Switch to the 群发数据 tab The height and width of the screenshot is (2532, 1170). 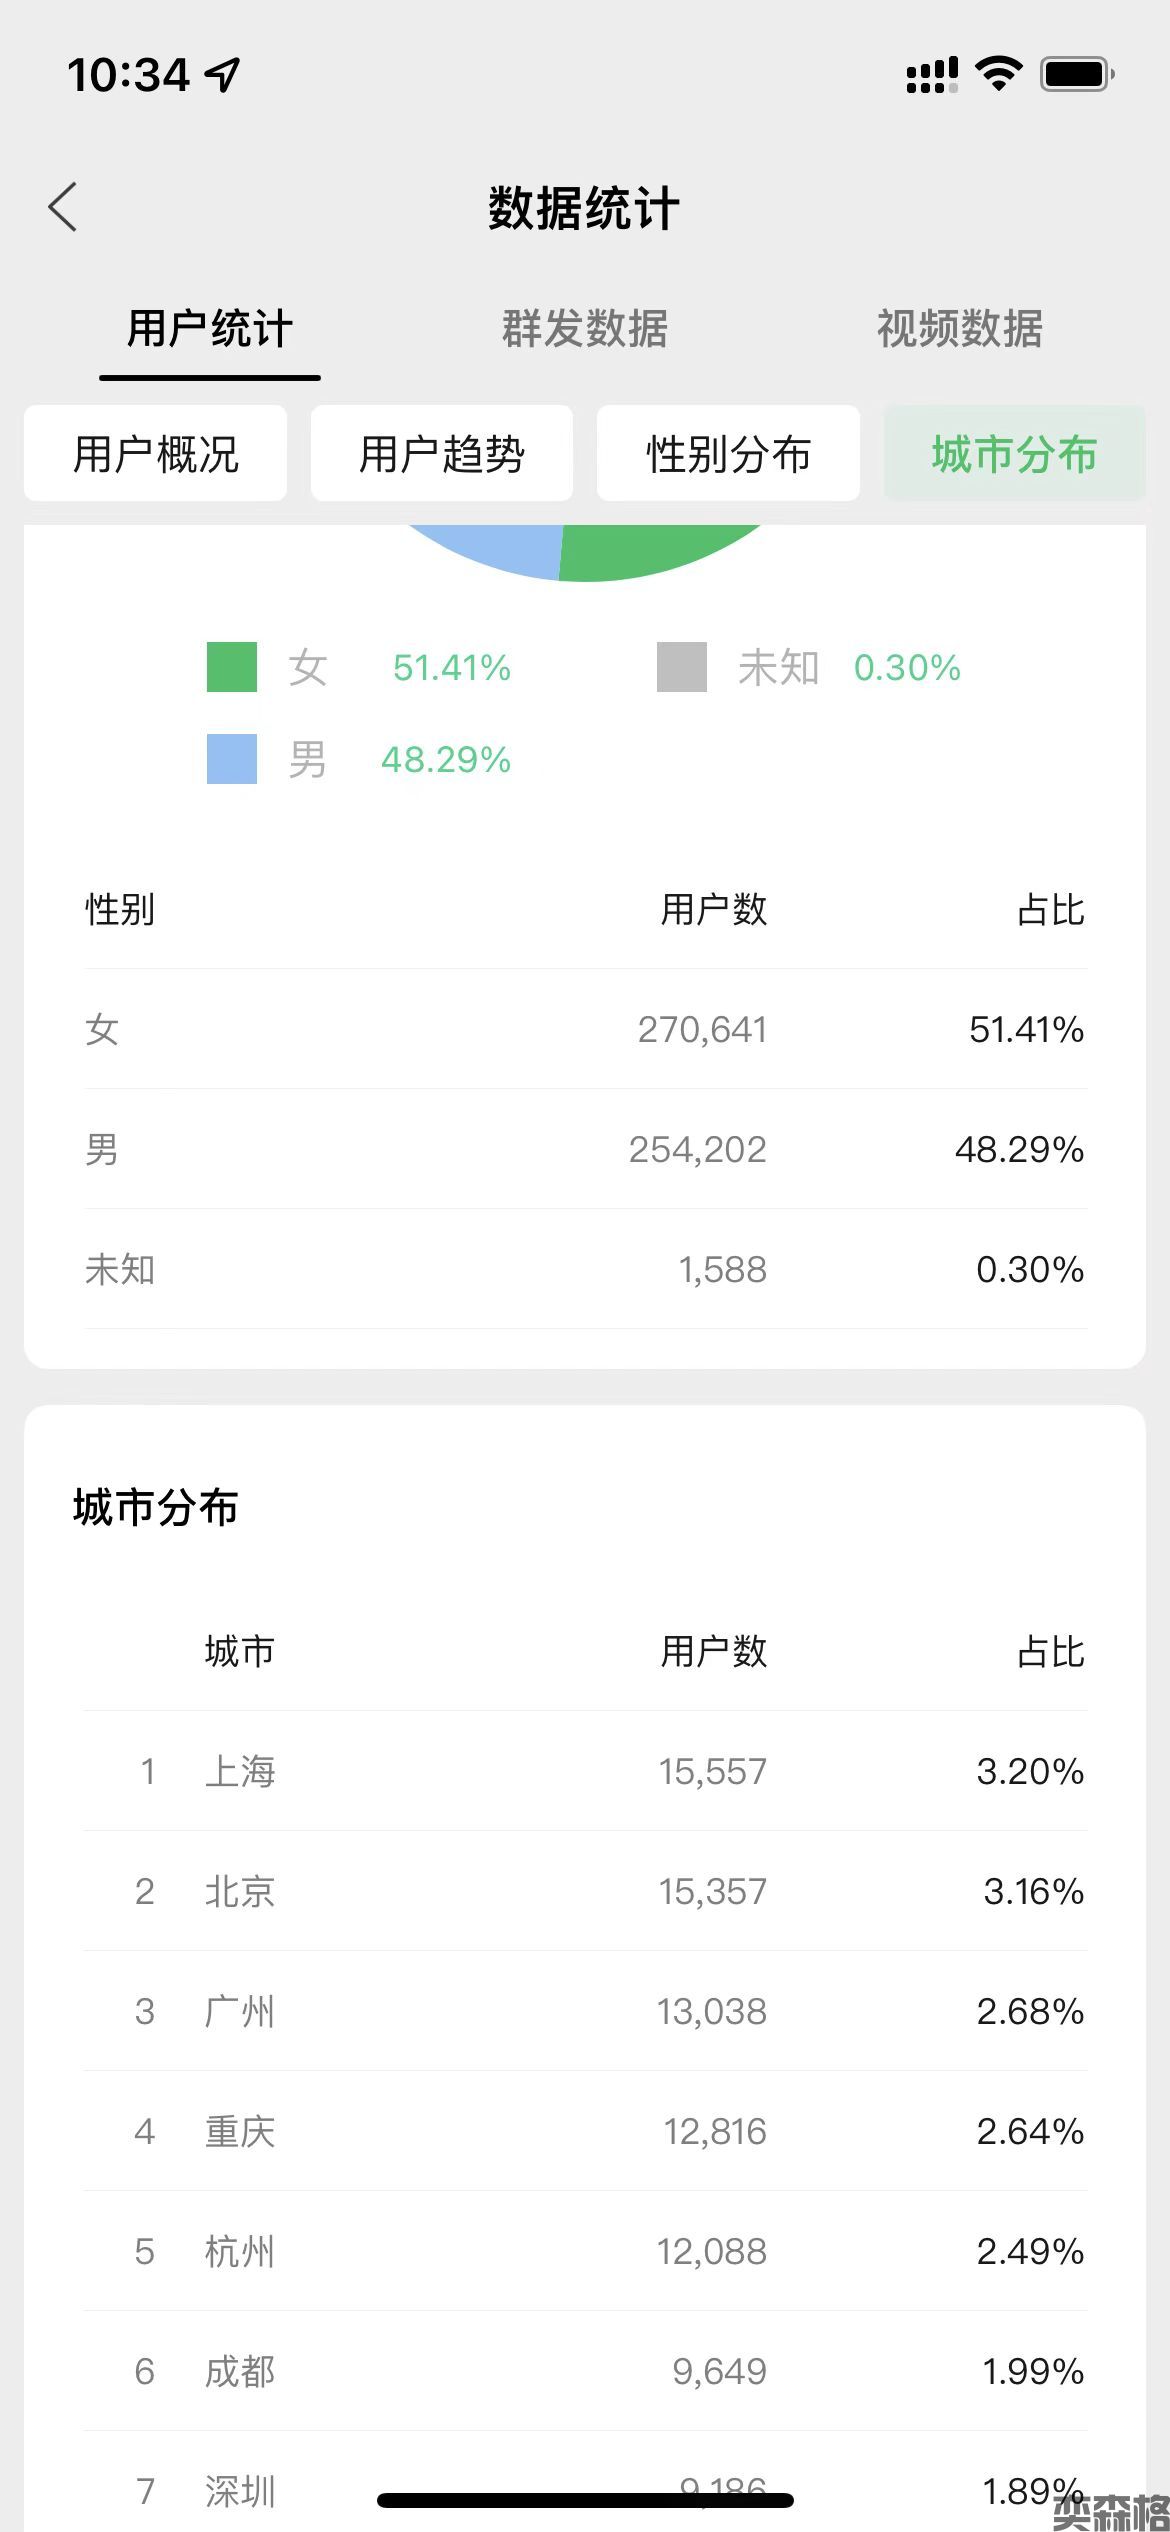point(585,329)
